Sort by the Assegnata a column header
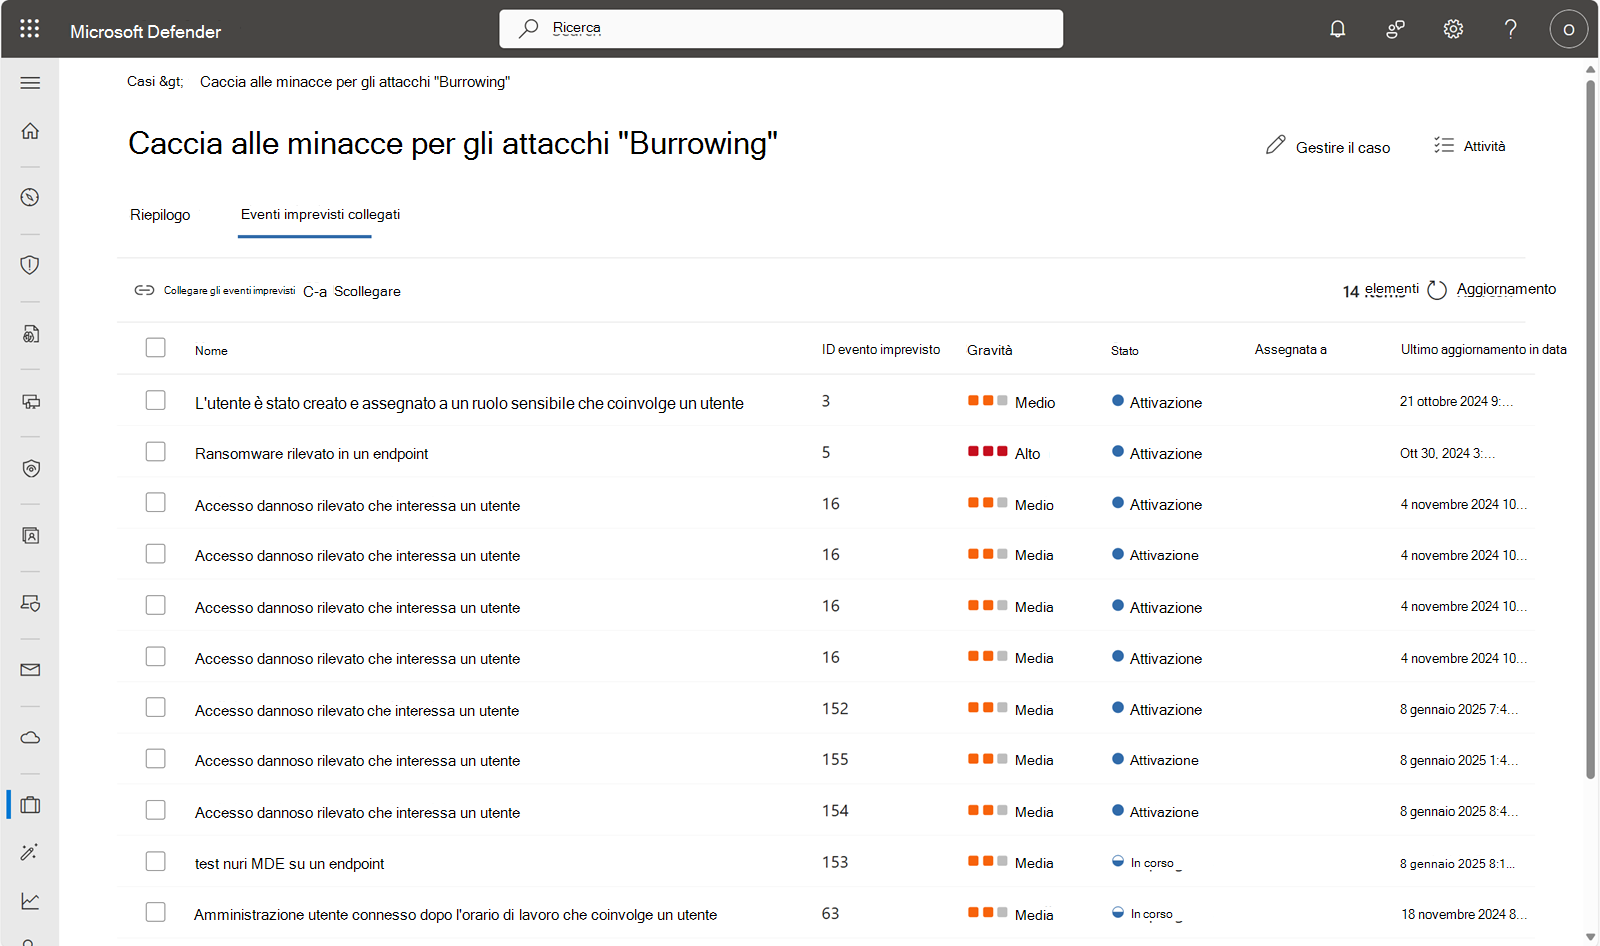Image resolution: width=1600 pixels, height=946 pixels. point(1290,350)
